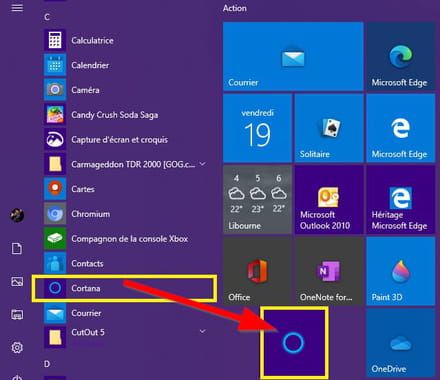Launch the Paint 3D tile
This screenshot has width=440, height=380.
click(400, 271)
